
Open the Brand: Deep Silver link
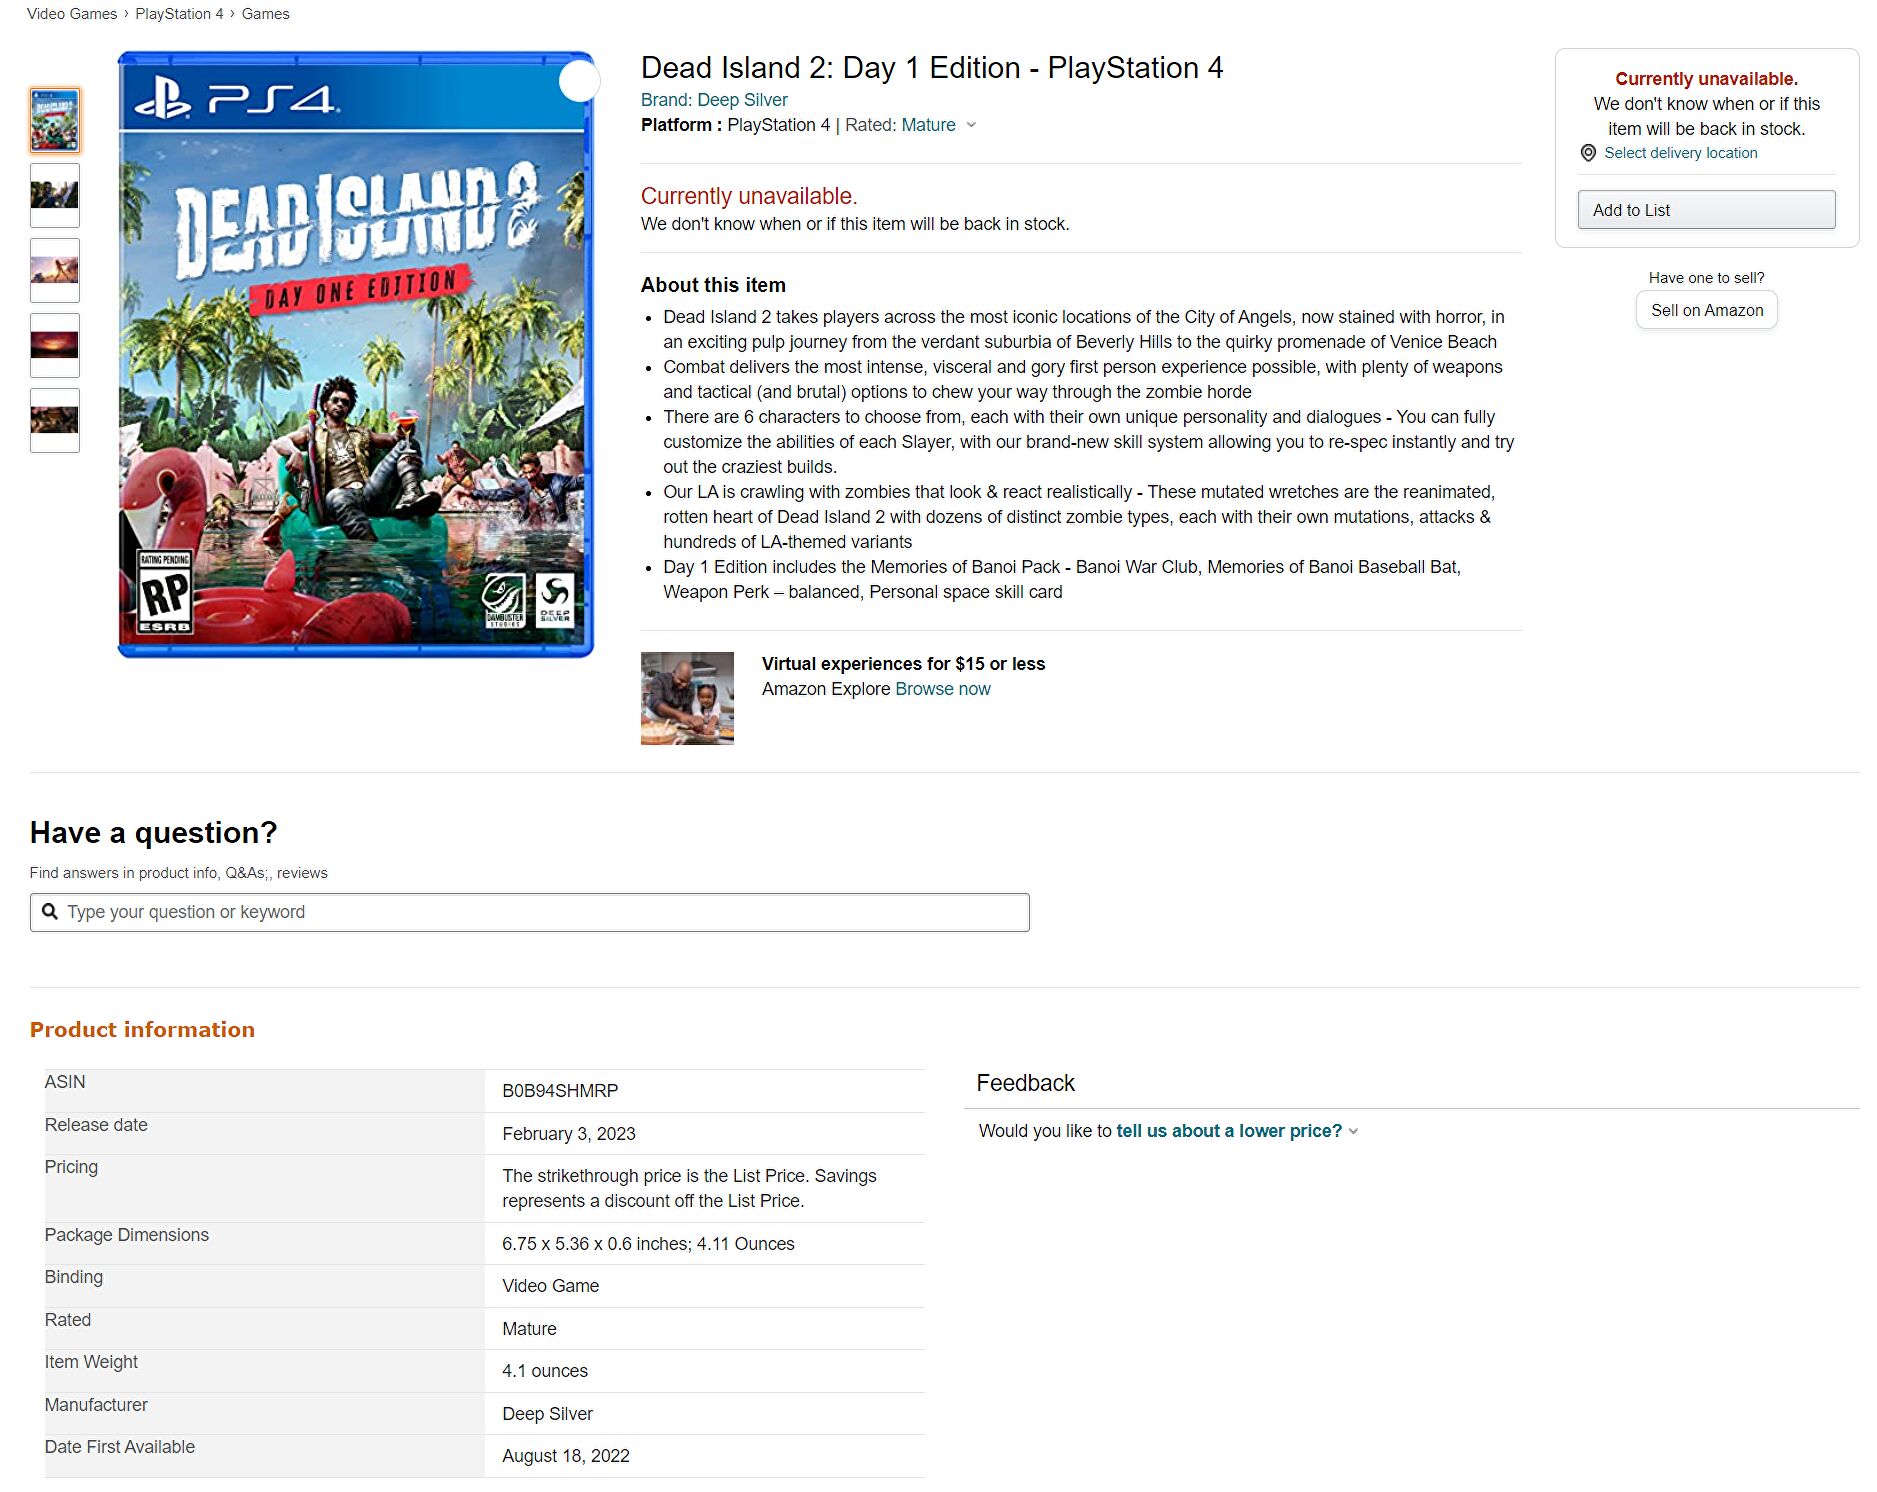click(714, 100)
